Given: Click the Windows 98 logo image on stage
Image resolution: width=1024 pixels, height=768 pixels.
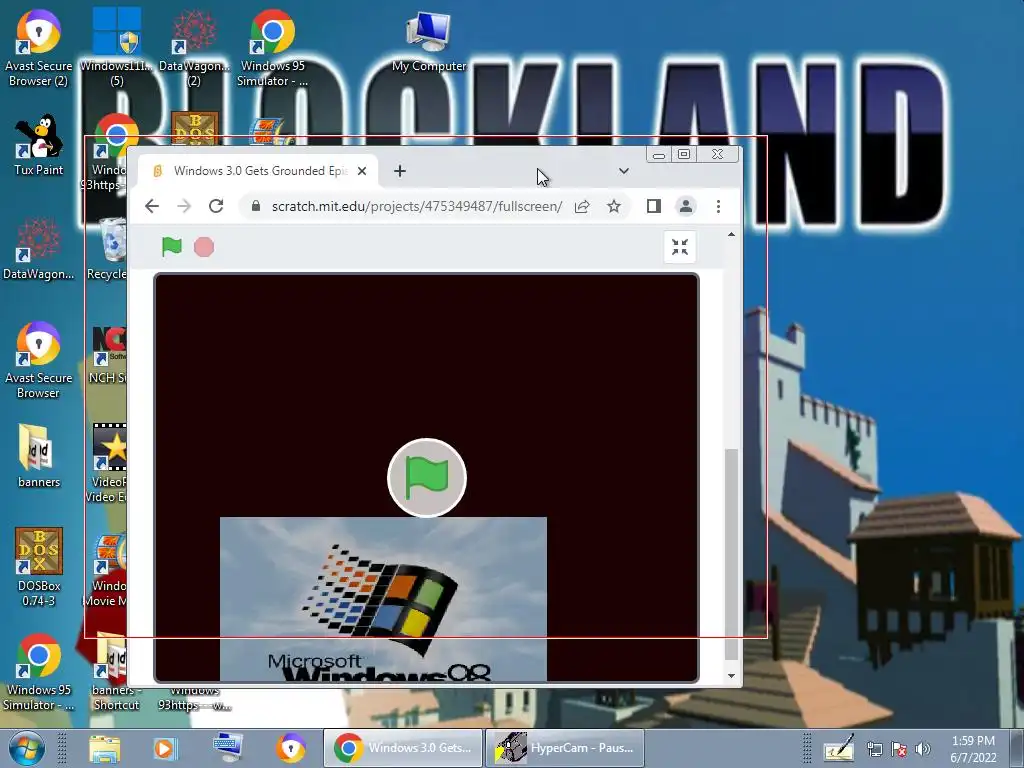Looking at the screenshot, I should (x=383, y=599).
